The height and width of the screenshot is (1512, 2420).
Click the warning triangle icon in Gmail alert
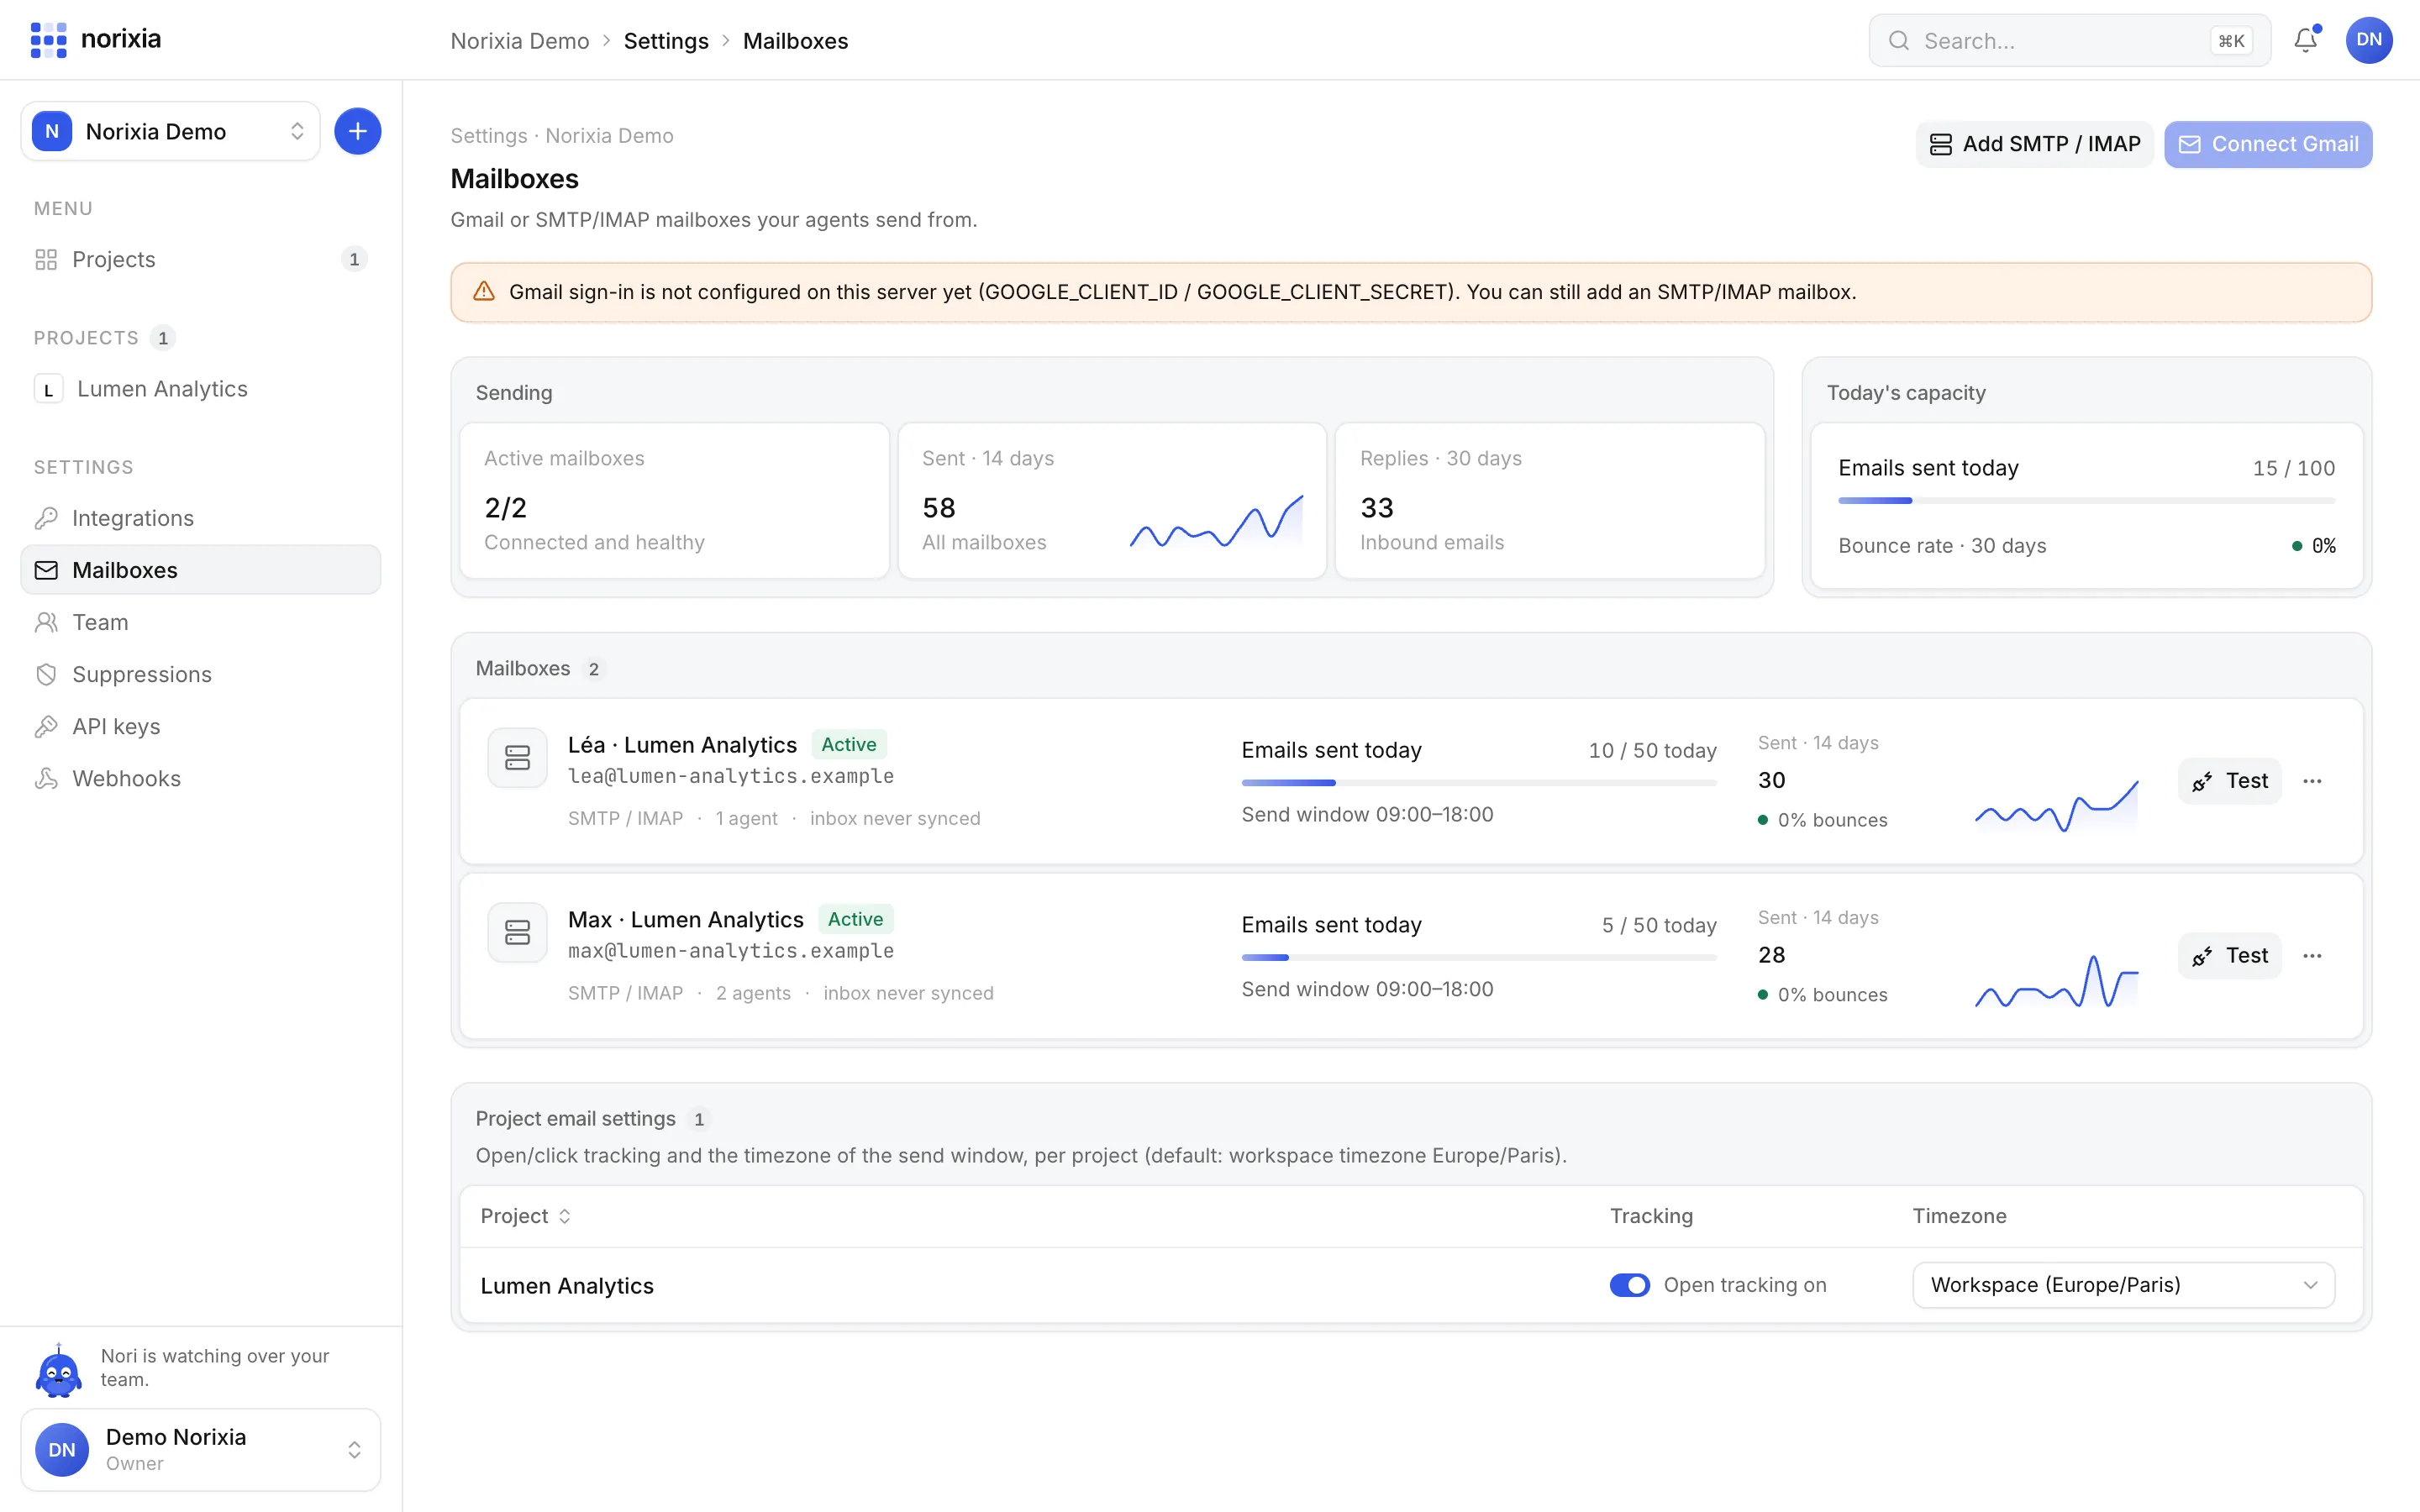(x=484, y=291)
